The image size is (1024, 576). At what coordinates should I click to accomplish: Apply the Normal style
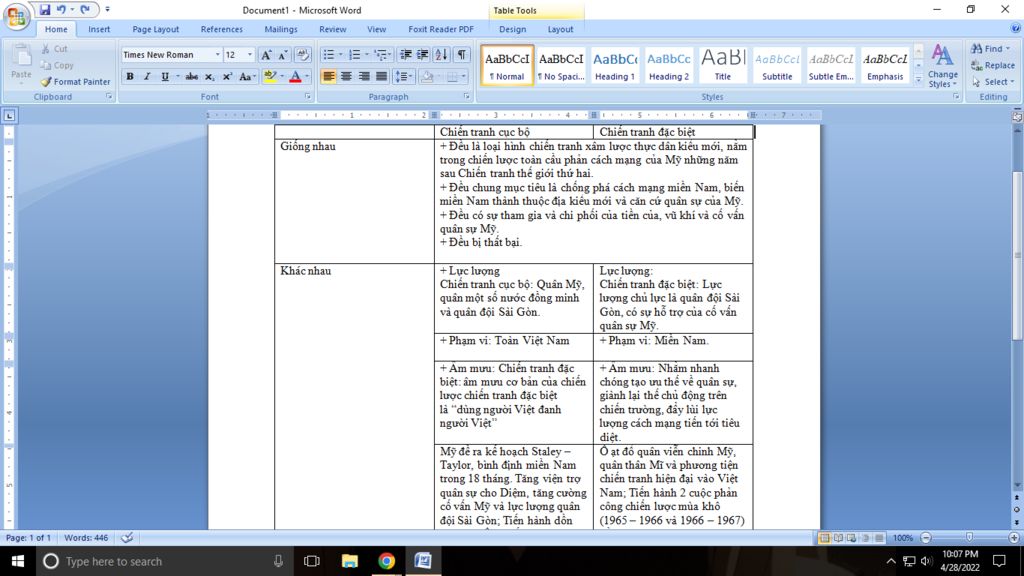click(507, 65)
